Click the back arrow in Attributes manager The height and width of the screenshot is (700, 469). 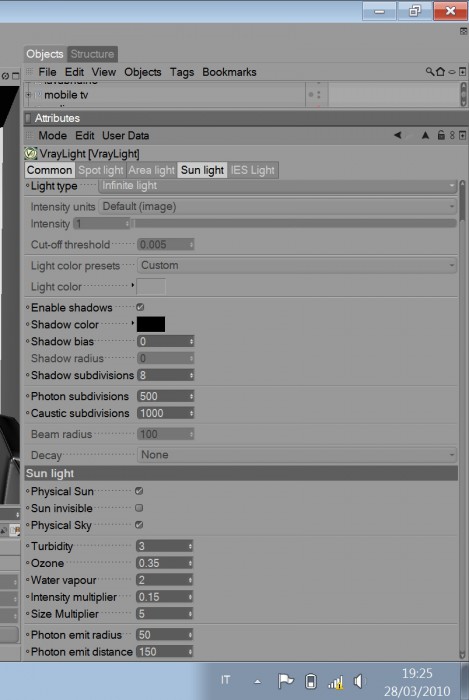point(397,135)
